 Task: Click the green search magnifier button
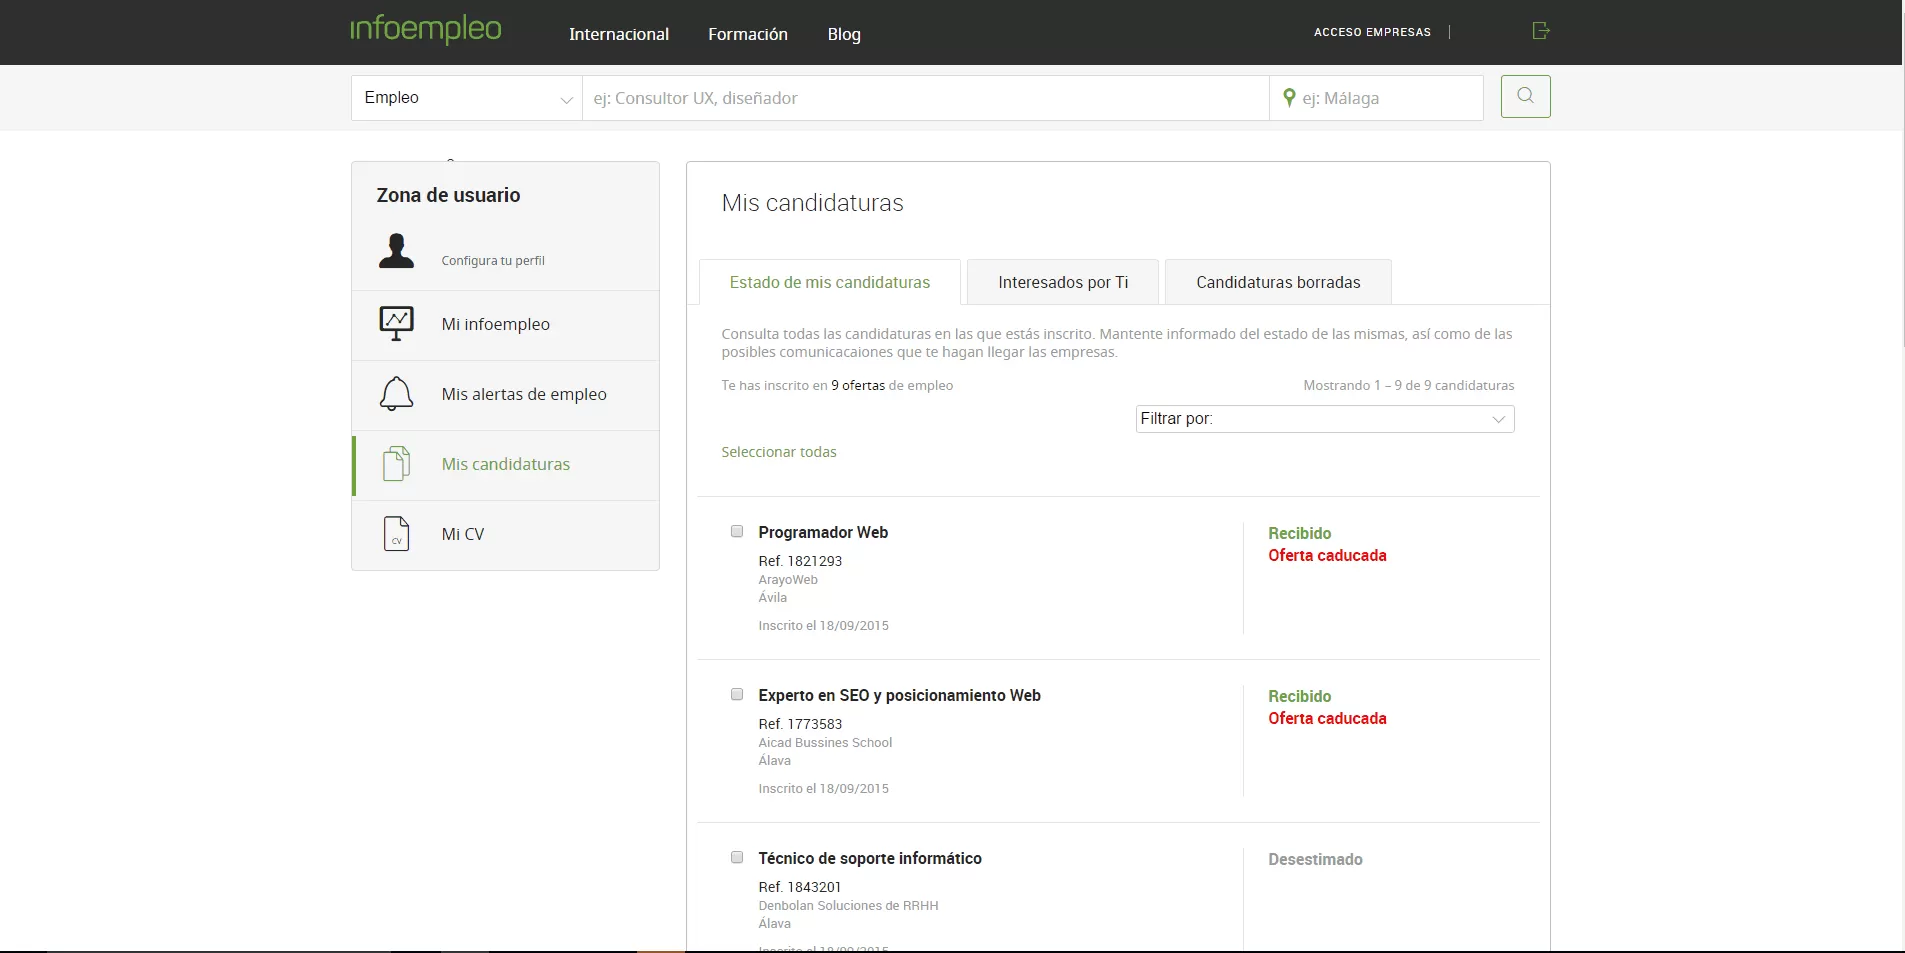pyautogui.click(x=1525, y=97)
